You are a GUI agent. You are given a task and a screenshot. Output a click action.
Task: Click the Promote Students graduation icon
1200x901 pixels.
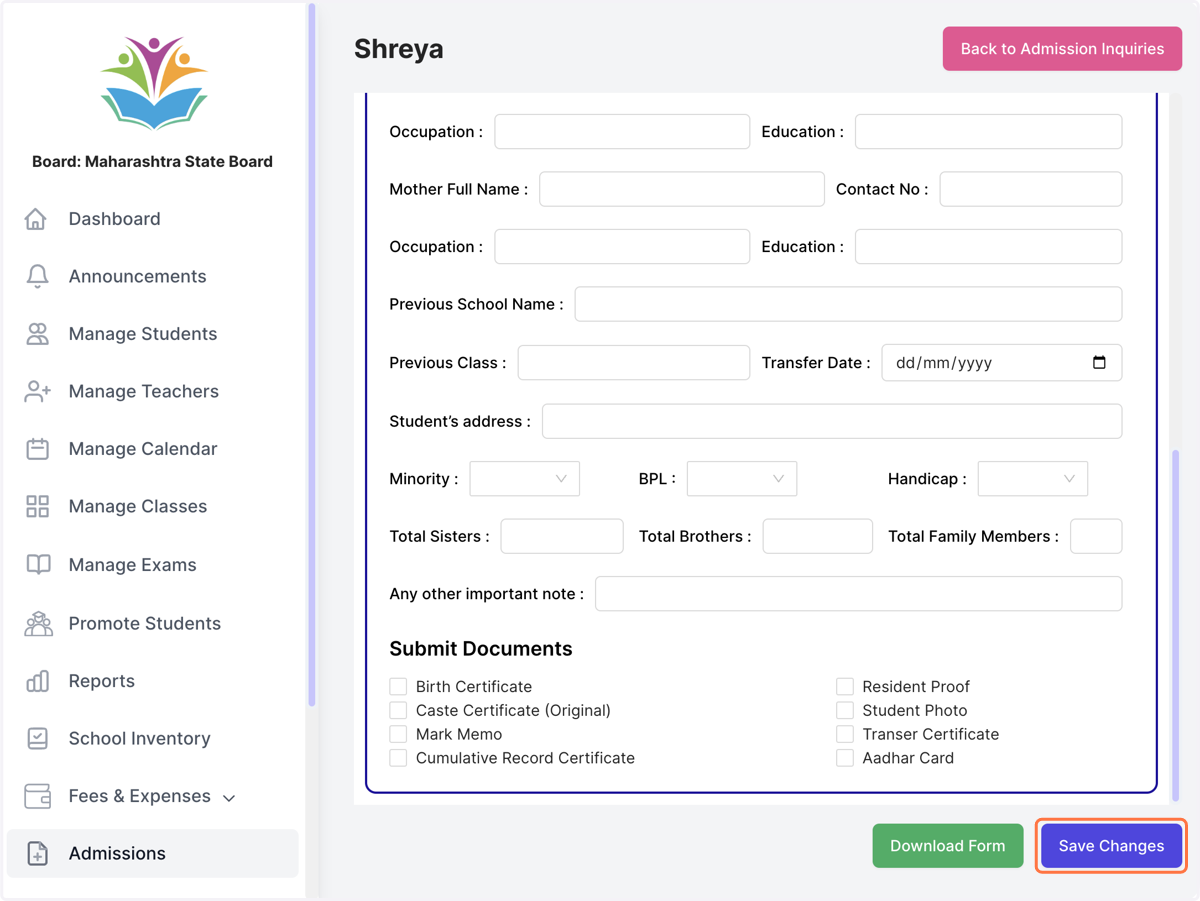tap(38, 623)
